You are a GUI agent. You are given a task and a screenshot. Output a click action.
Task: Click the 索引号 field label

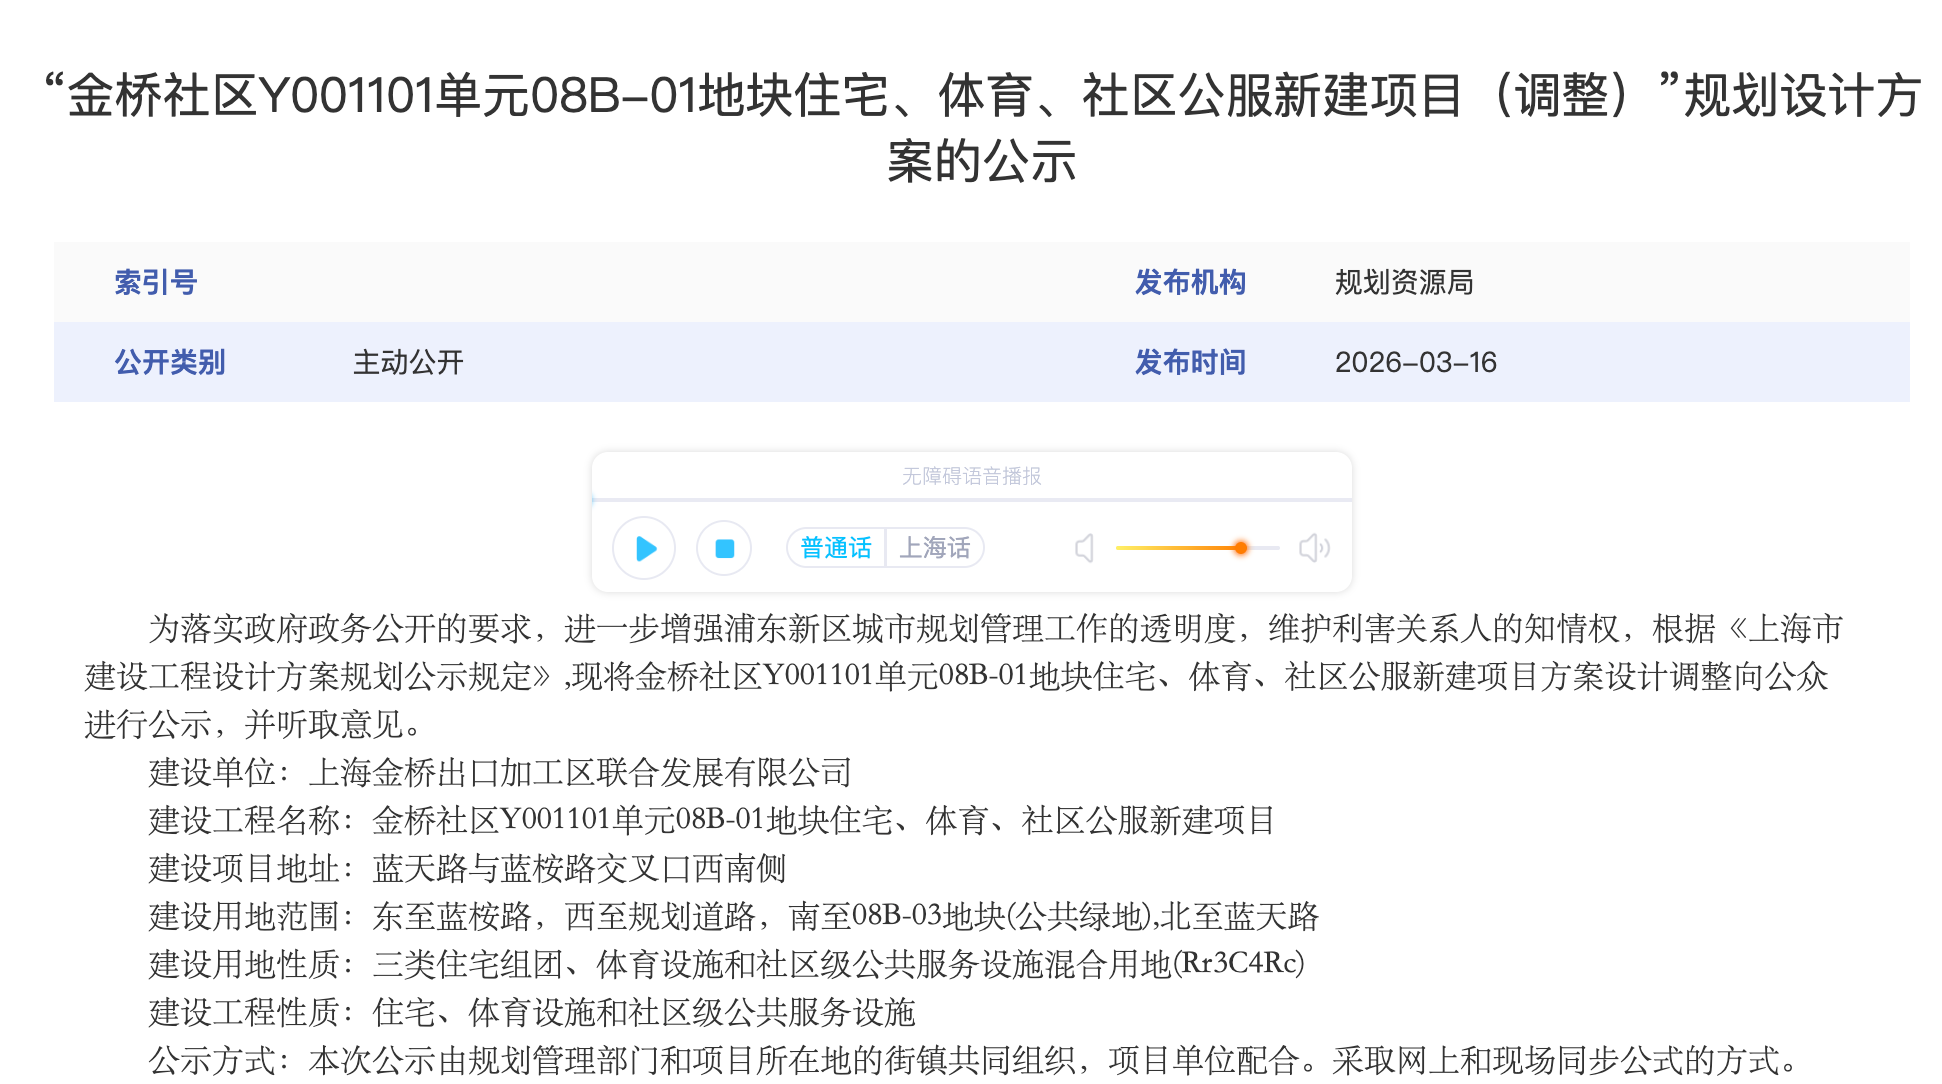coord(156,282)
